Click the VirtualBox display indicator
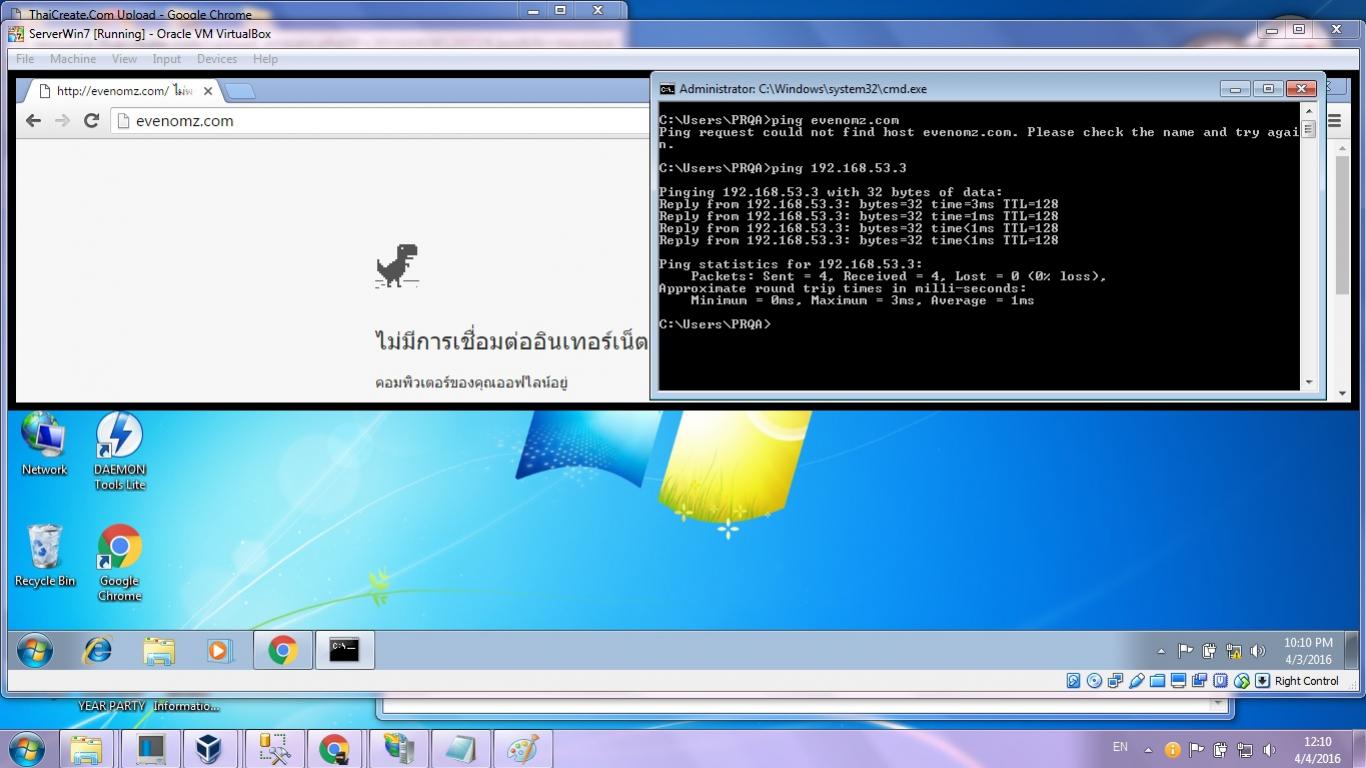Image resolution: width=1366 pixels, height=768 pixels. coord(1178,681)
